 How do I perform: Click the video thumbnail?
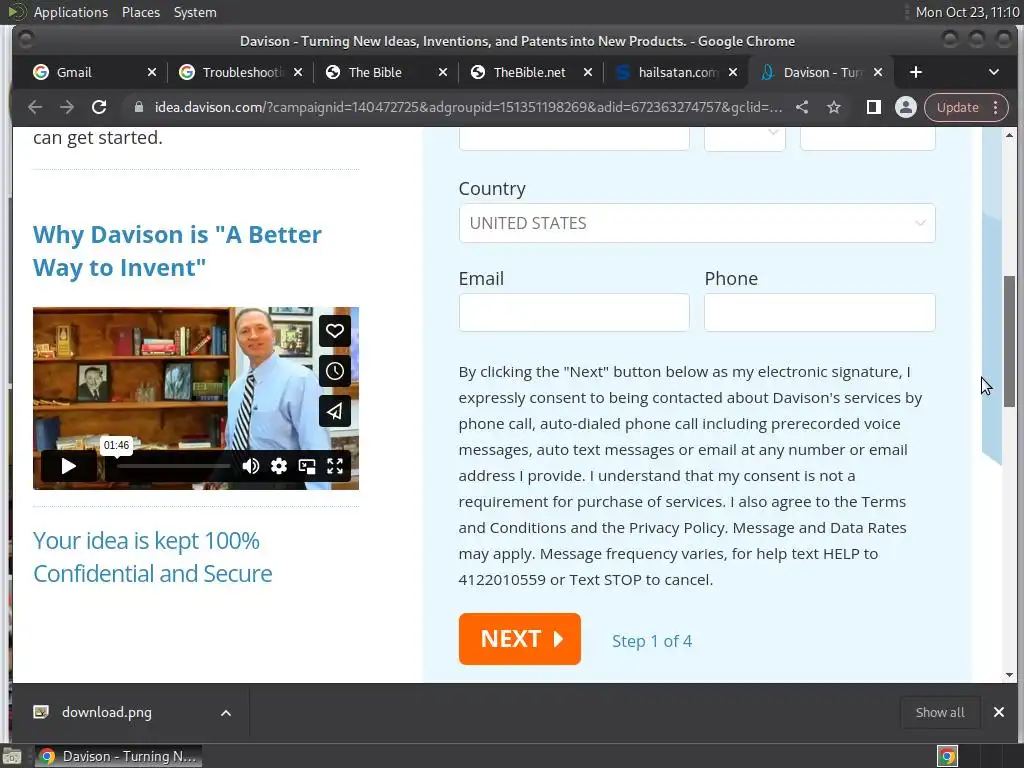196,398
